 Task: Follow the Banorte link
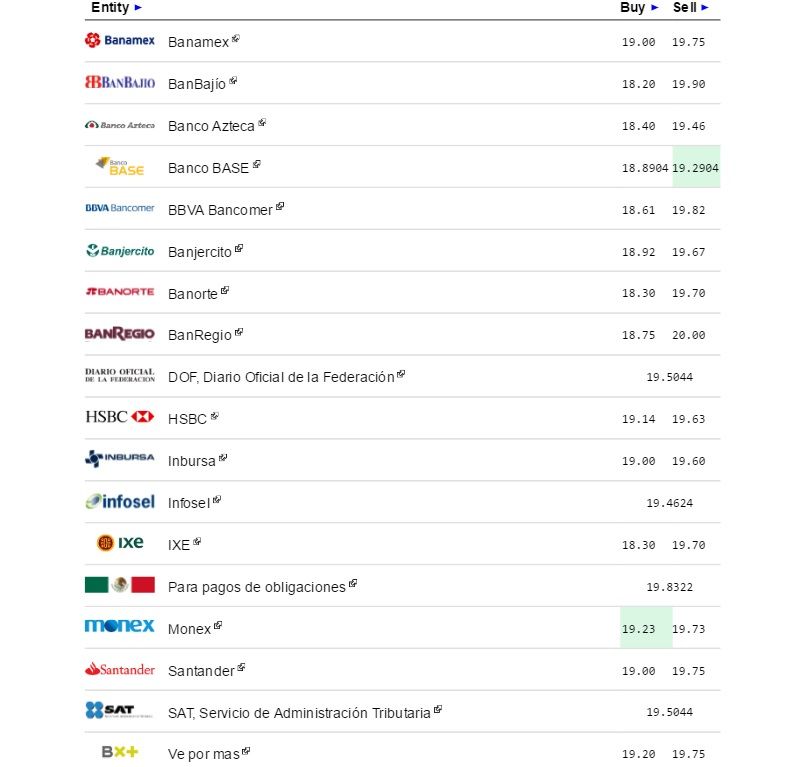(x=193, y=294)
